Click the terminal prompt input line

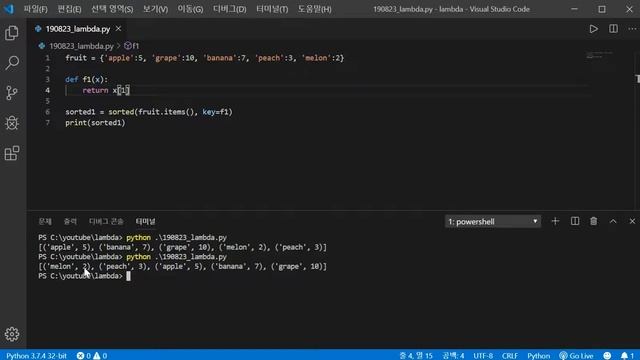click(x=84, y=276)
